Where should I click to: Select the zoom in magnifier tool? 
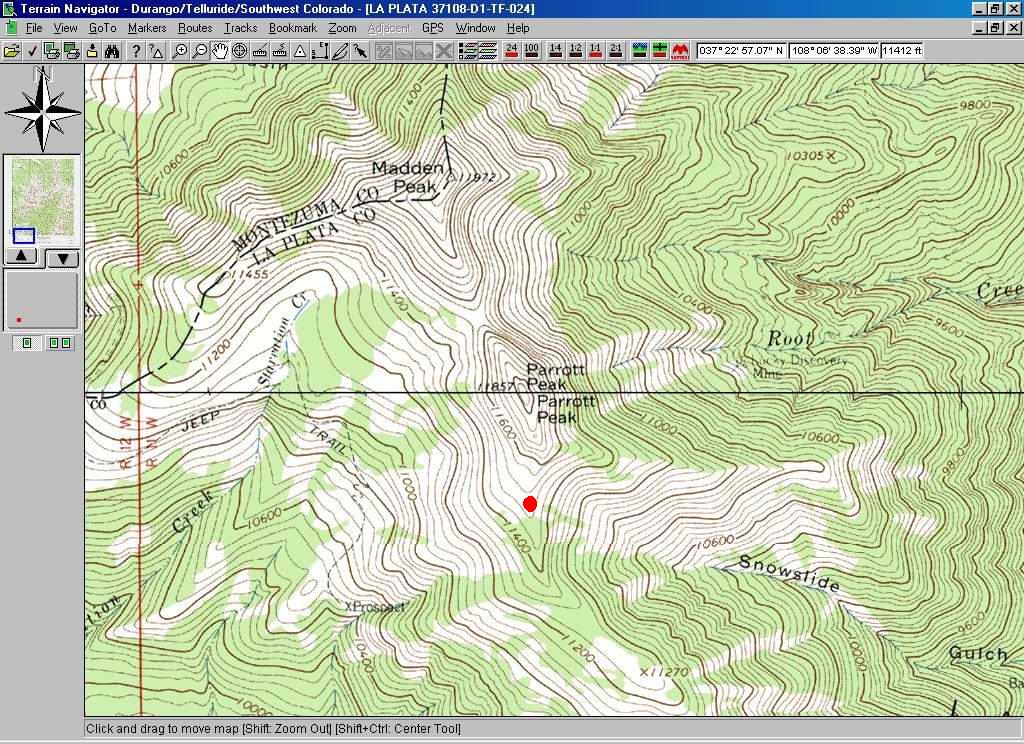point(180,51)
